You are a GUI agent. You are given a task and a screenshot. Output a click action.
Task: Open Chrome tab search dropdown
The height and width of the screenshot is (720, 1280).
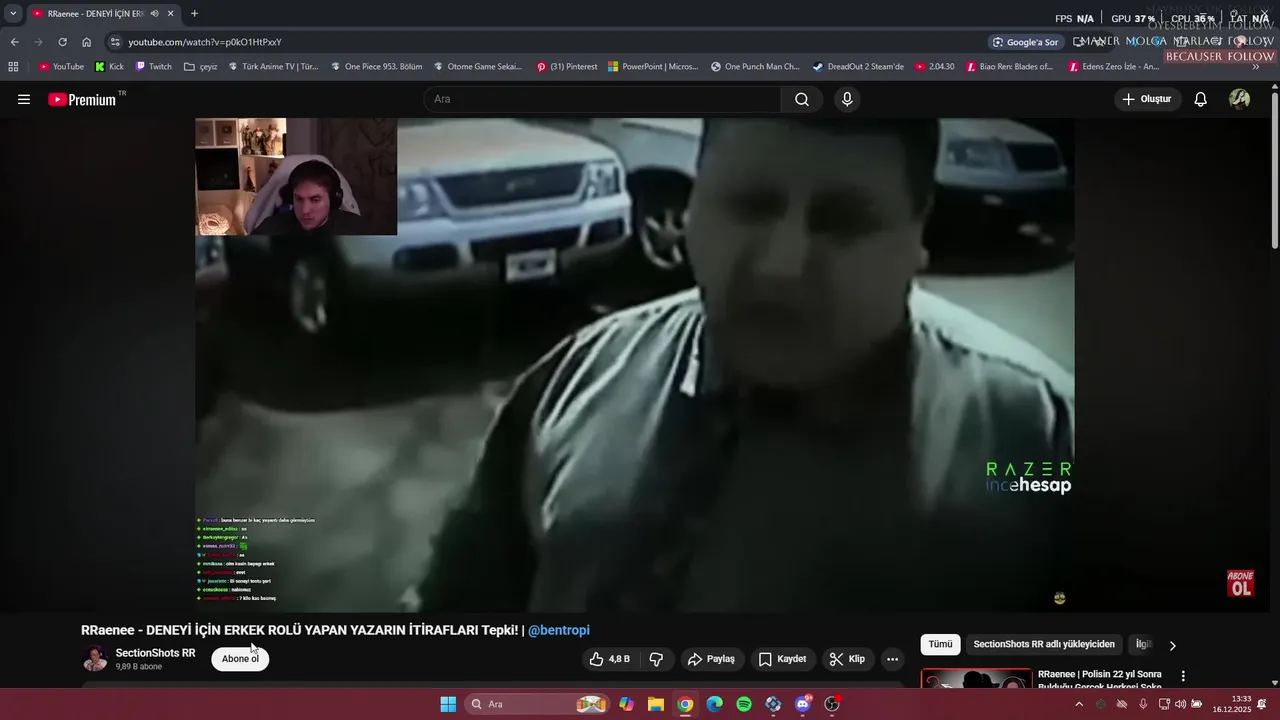[x=13, y=13]
